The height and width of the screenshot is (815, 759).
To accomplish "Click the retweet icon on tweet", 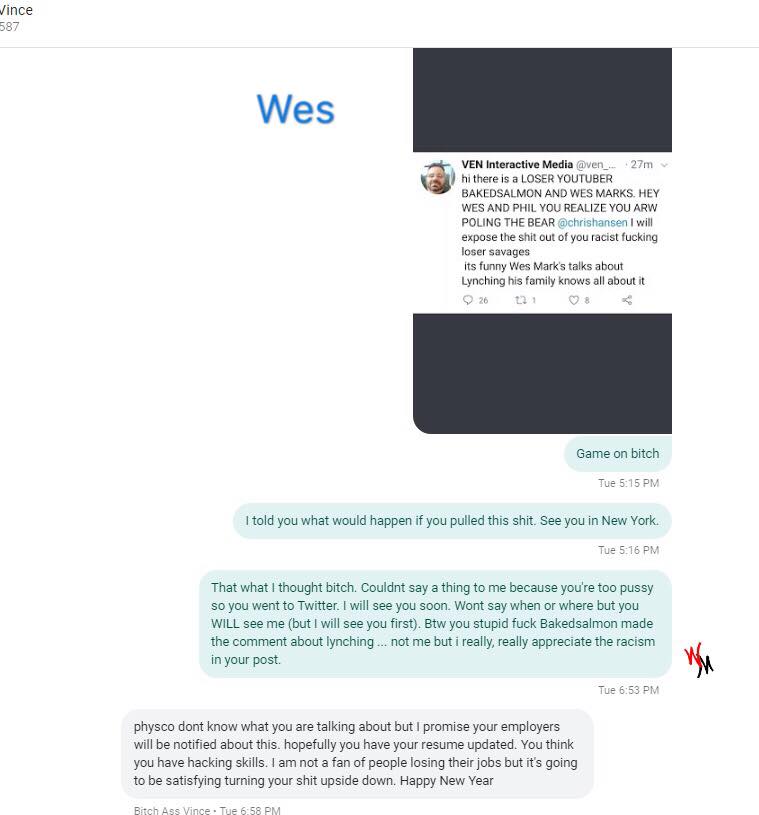I will click(x=521, y=300).
